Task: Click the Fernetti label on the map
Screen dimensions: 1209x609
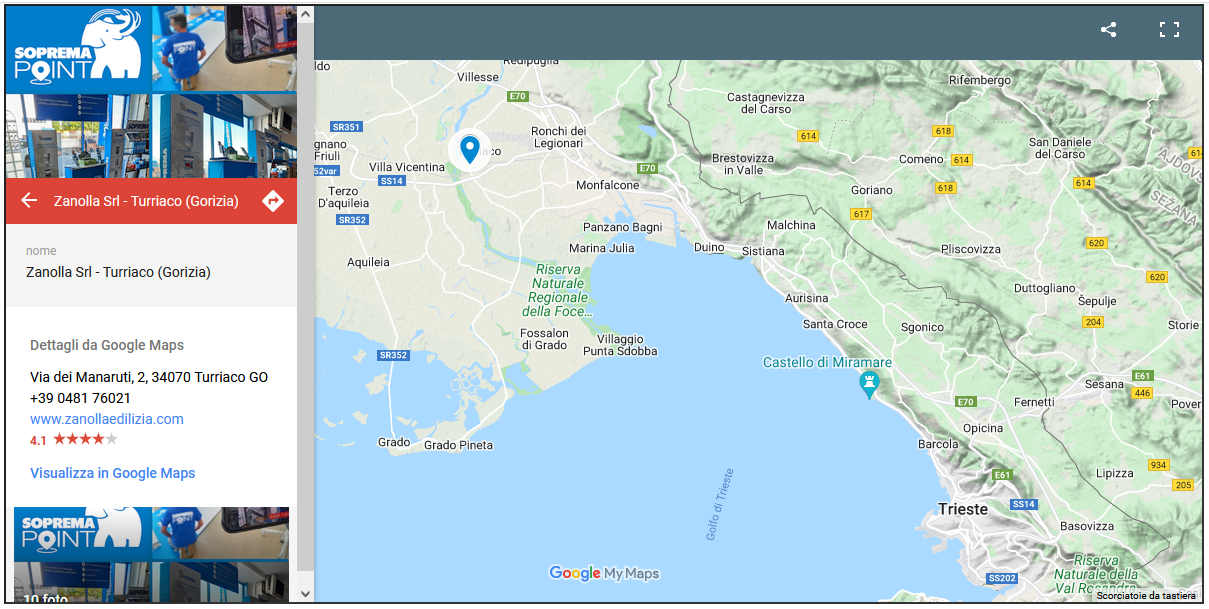Action: click(x=1033, y=402)
